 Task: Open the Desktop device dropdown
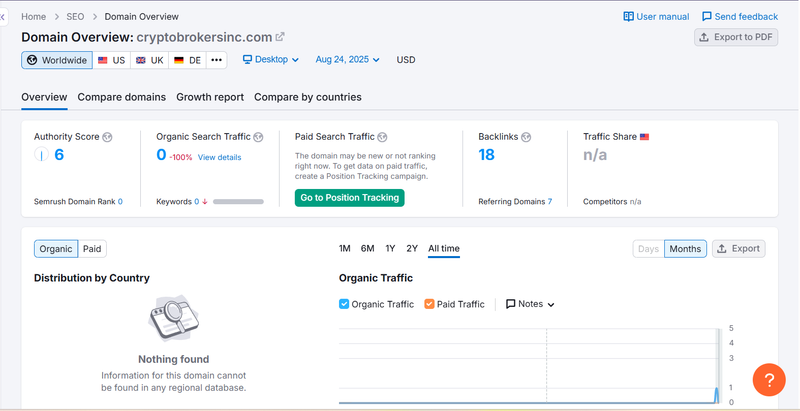coord(270,60)
